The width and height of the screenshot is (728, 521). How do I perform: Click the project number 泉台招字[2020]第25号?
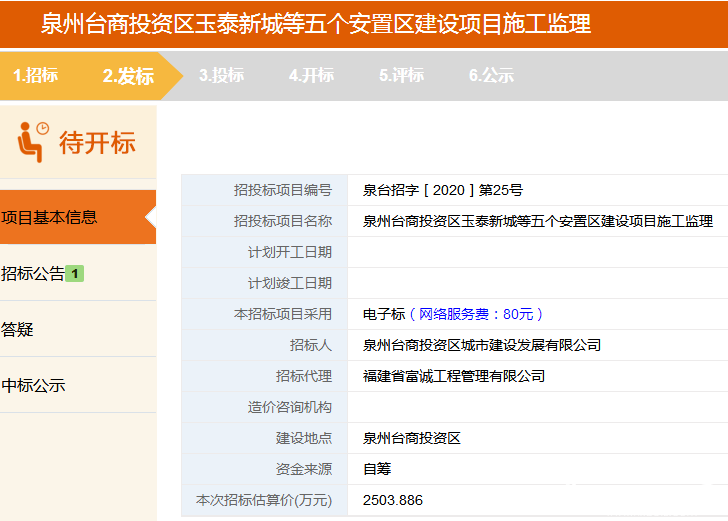443,190
